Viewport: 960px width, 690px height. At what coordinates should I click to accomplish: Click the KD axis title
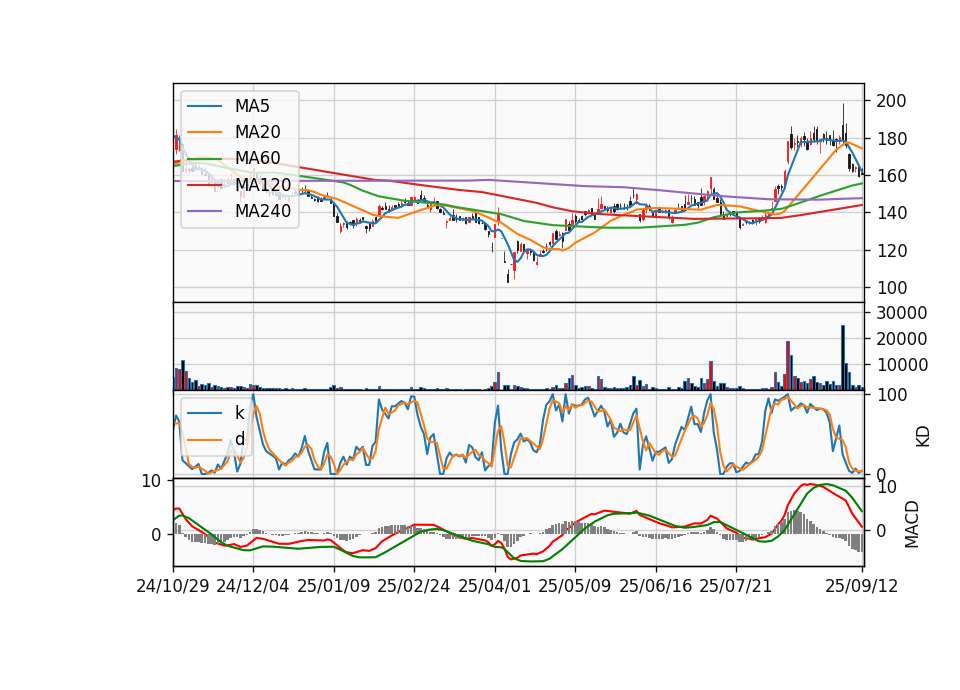[923, 437]
